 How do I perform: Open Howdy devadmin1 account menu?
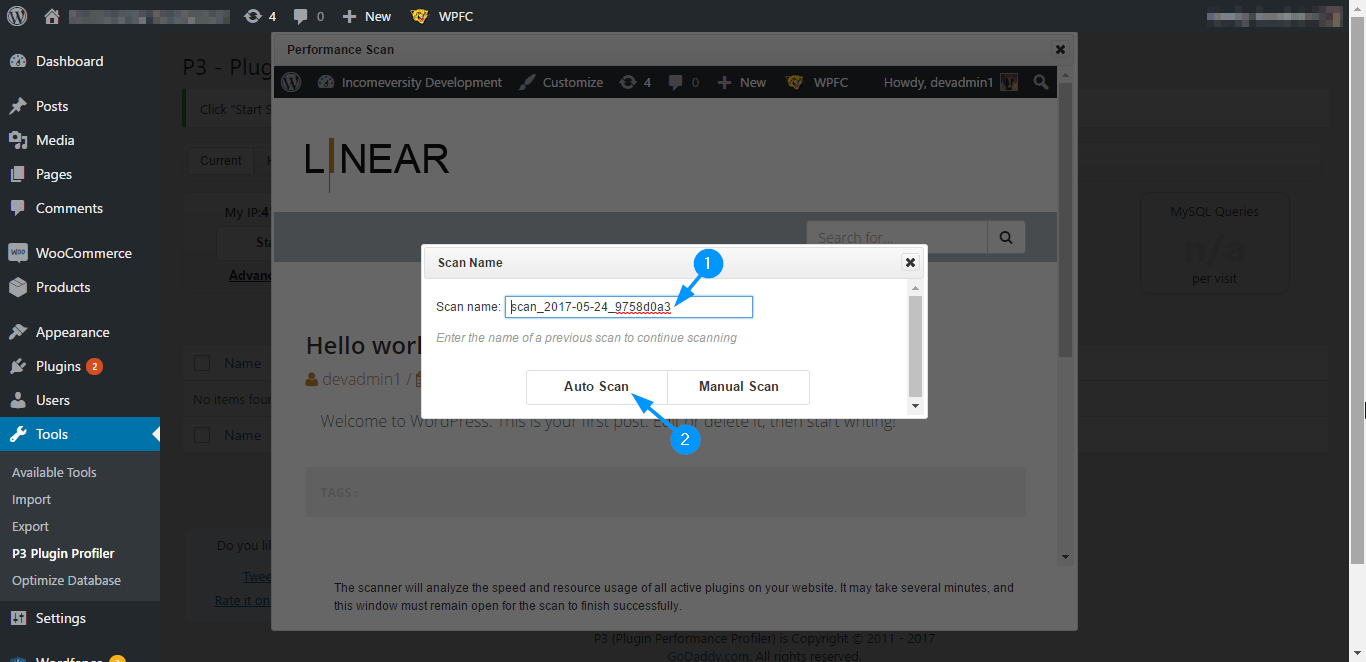coord(950,82)
